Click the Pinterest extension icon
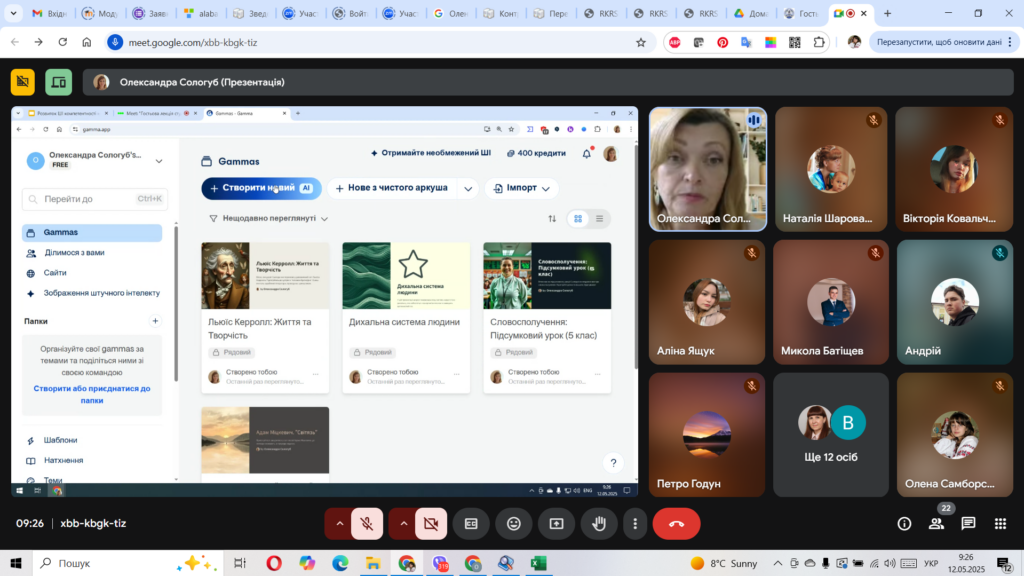 (x=722, y=42)
